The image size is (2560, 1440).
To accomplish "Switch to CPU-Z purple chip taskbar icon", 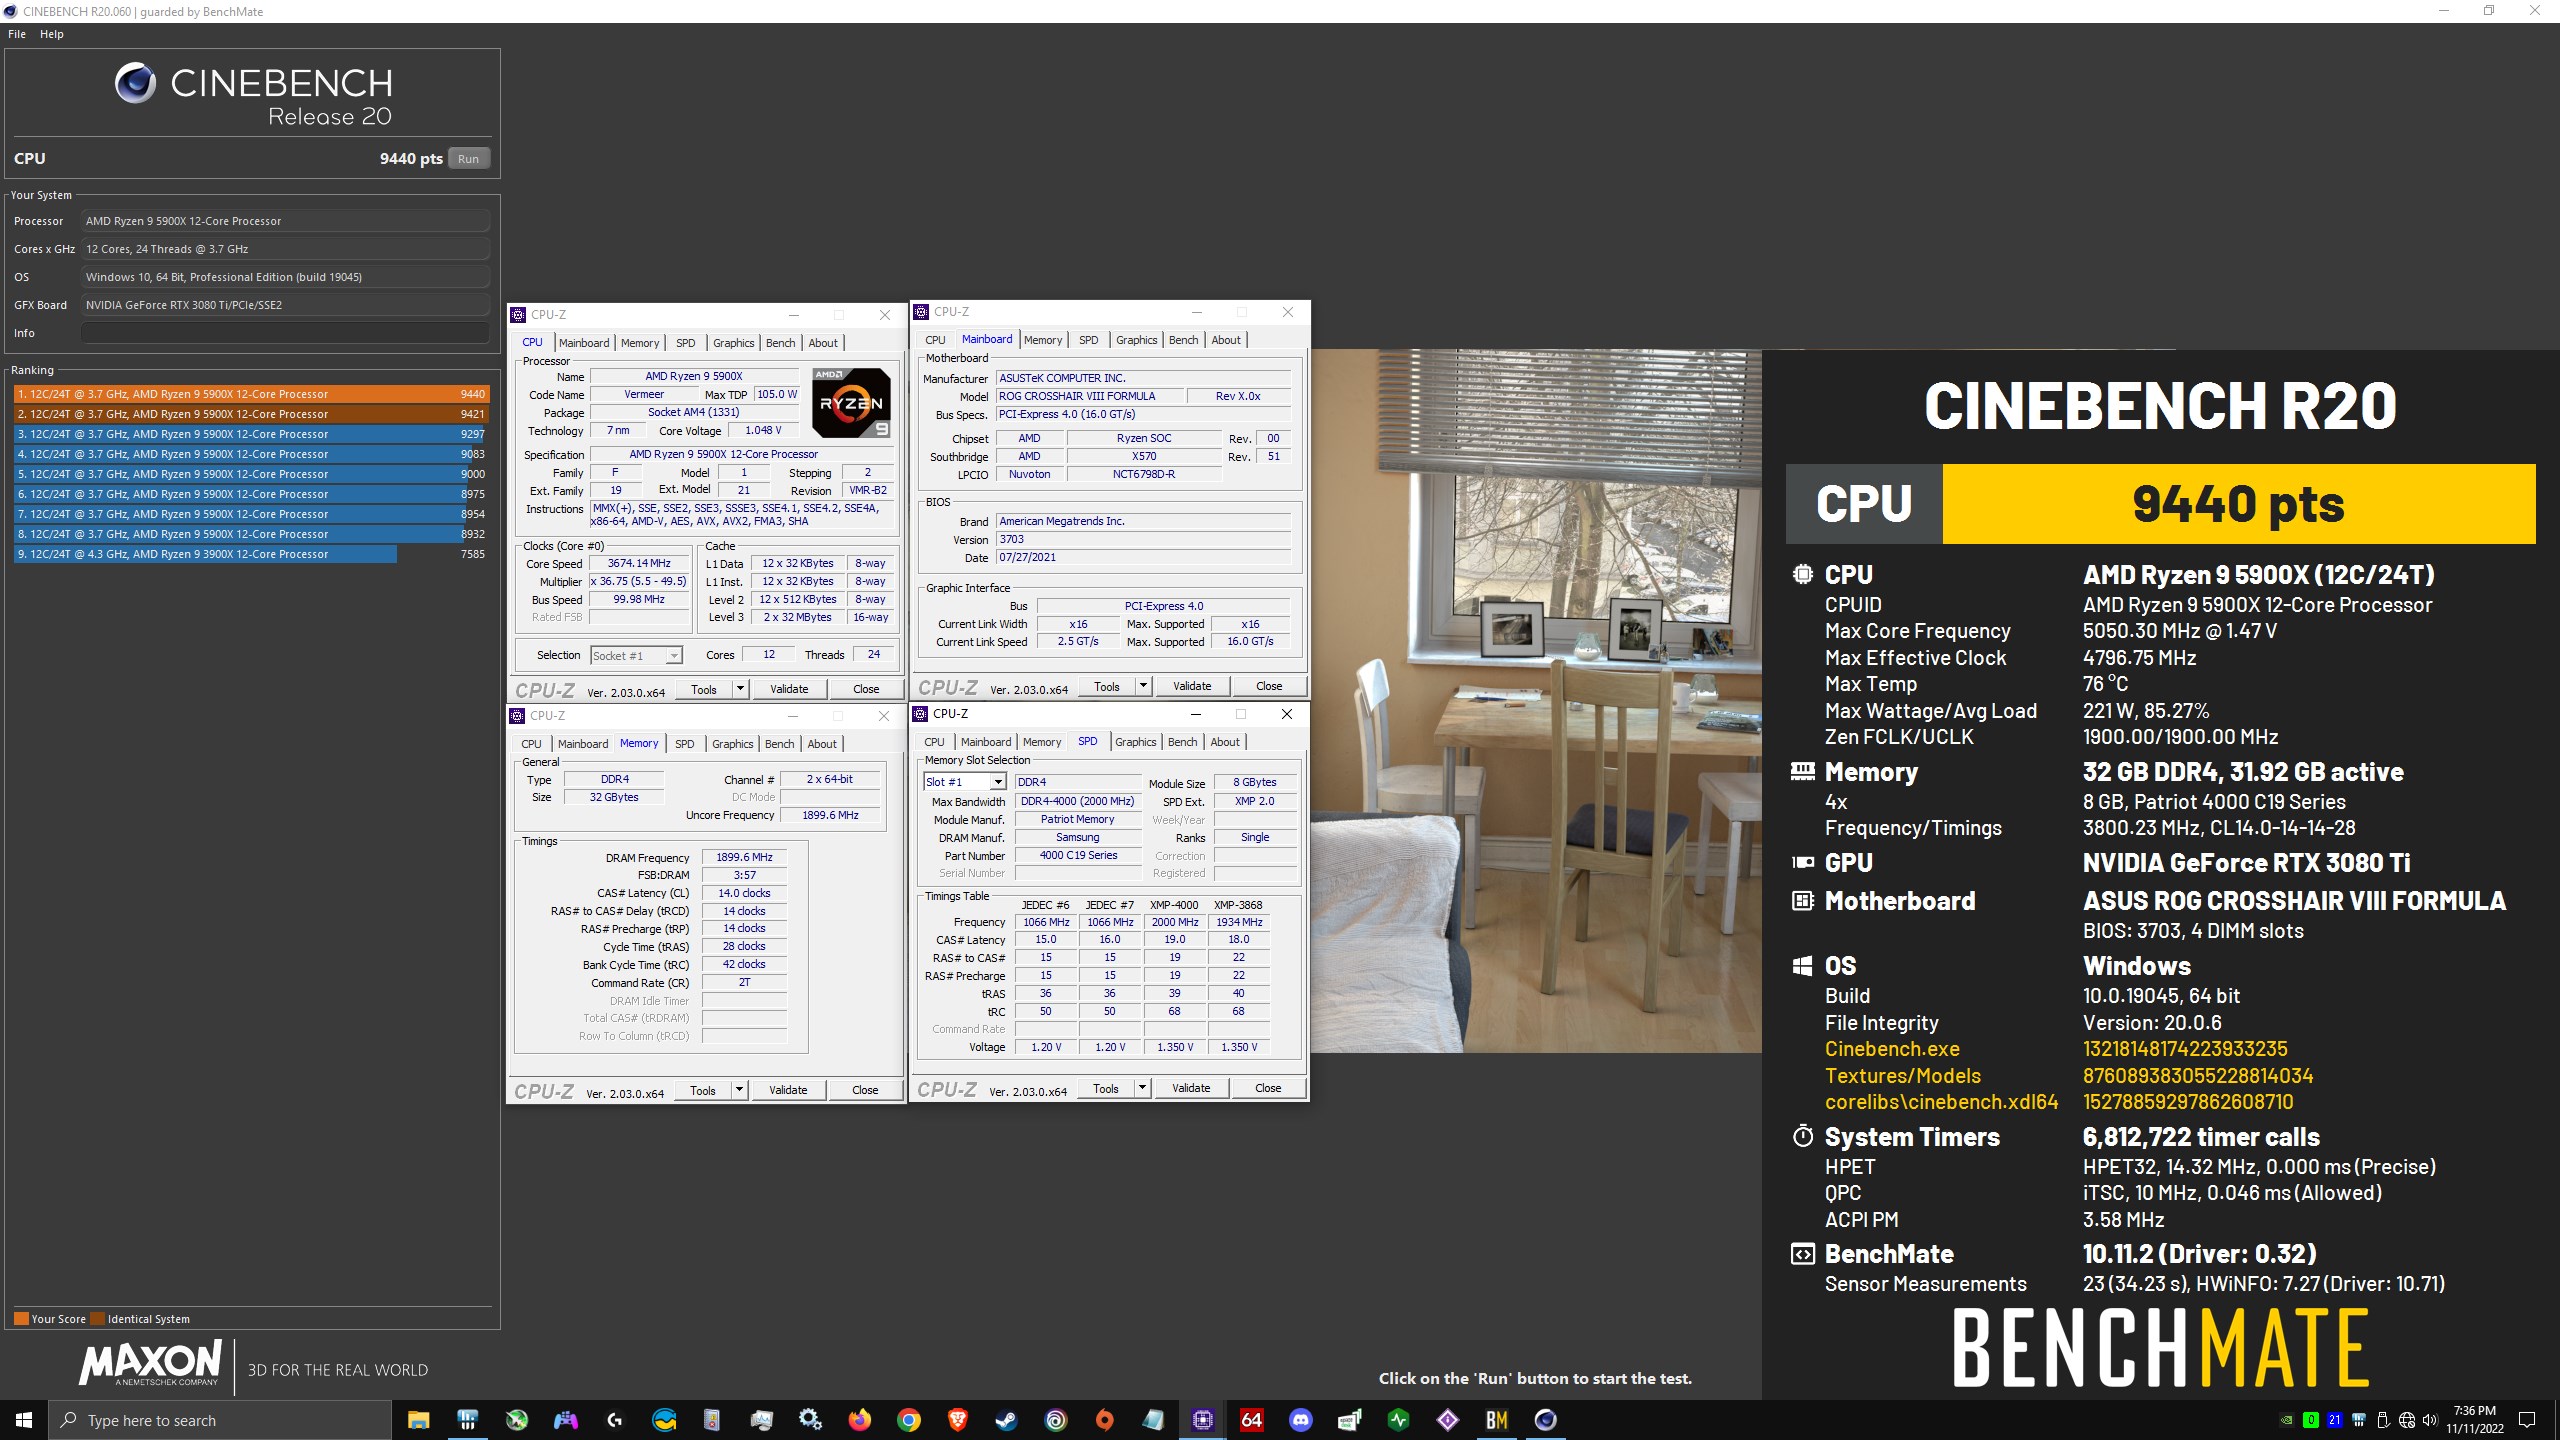I will pos(1202,1420).
